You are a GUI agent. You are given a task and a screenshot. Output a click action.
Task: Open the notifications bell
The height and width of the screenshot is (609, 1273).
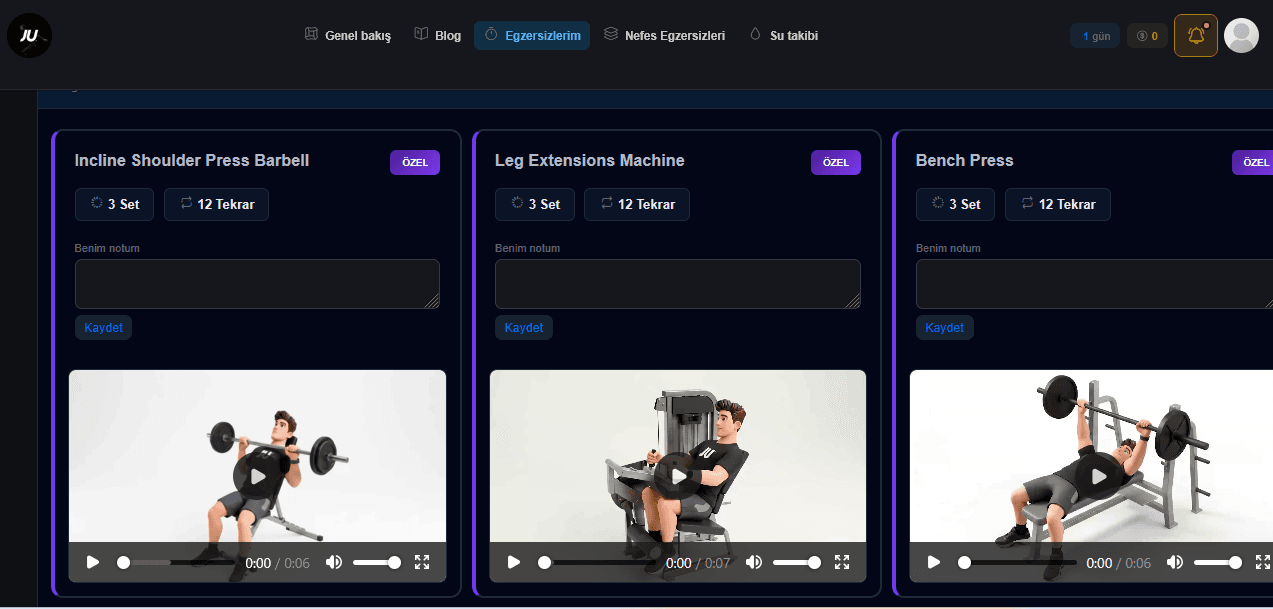[x=1196, y=36]
